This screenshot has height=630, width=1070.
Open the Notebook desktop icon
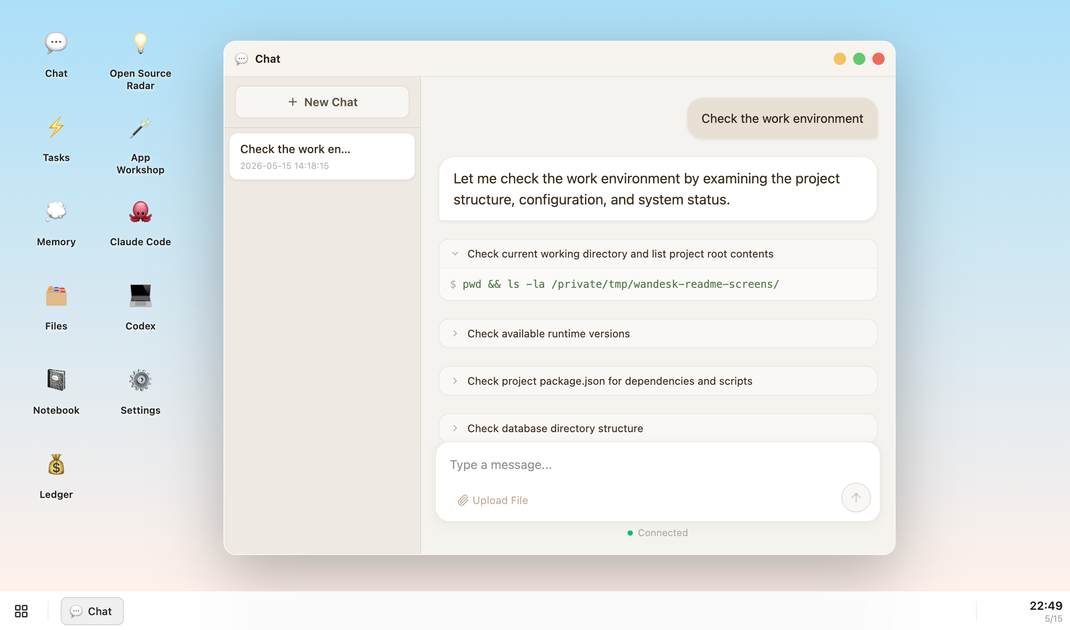(56, 380)
